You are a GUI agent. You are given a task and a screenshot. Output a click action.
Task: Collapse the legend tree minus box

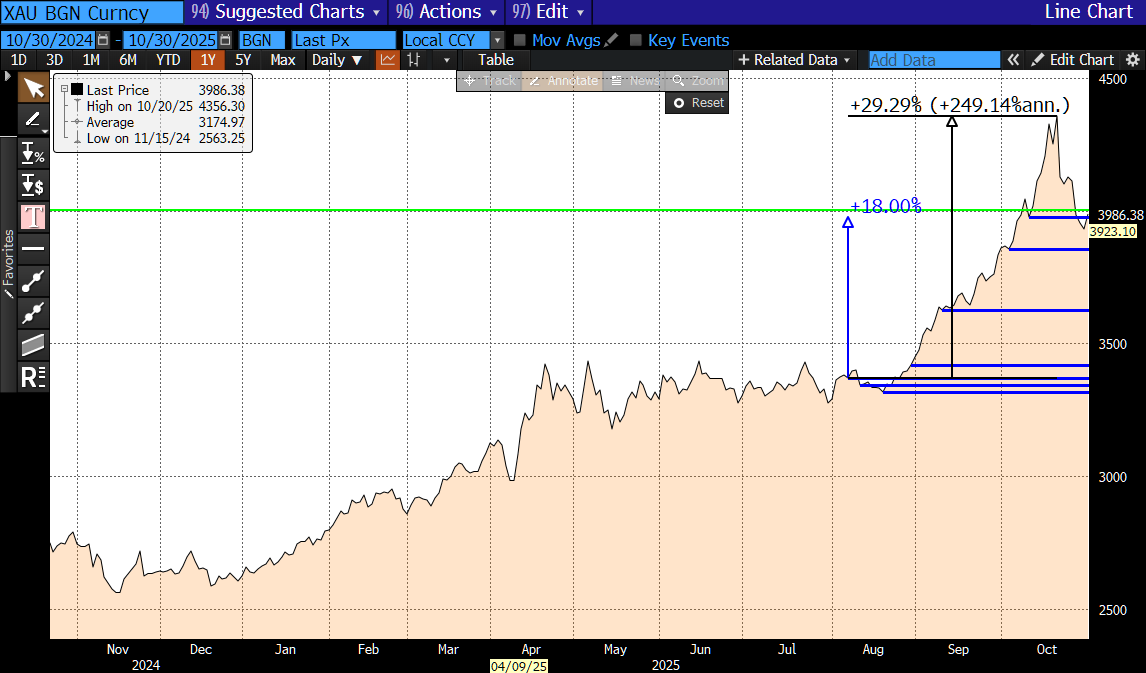click(x=64, y=89)
